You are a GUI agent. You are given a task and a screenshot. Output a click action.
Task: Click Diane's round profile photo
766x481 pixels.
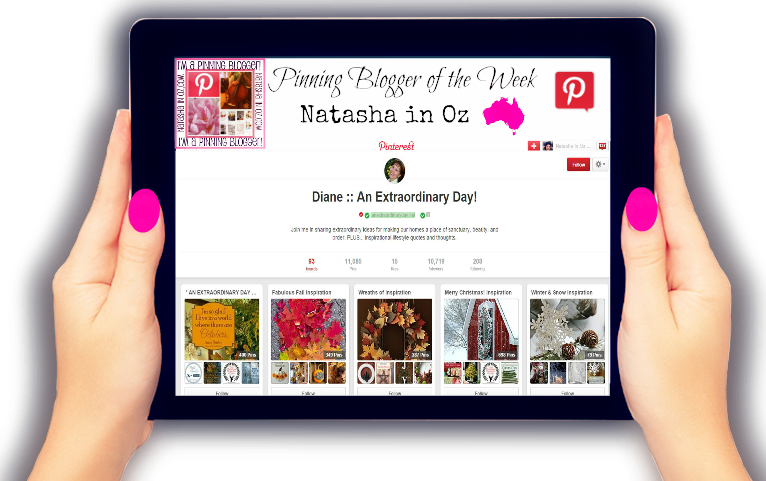[x=395, y=170]
